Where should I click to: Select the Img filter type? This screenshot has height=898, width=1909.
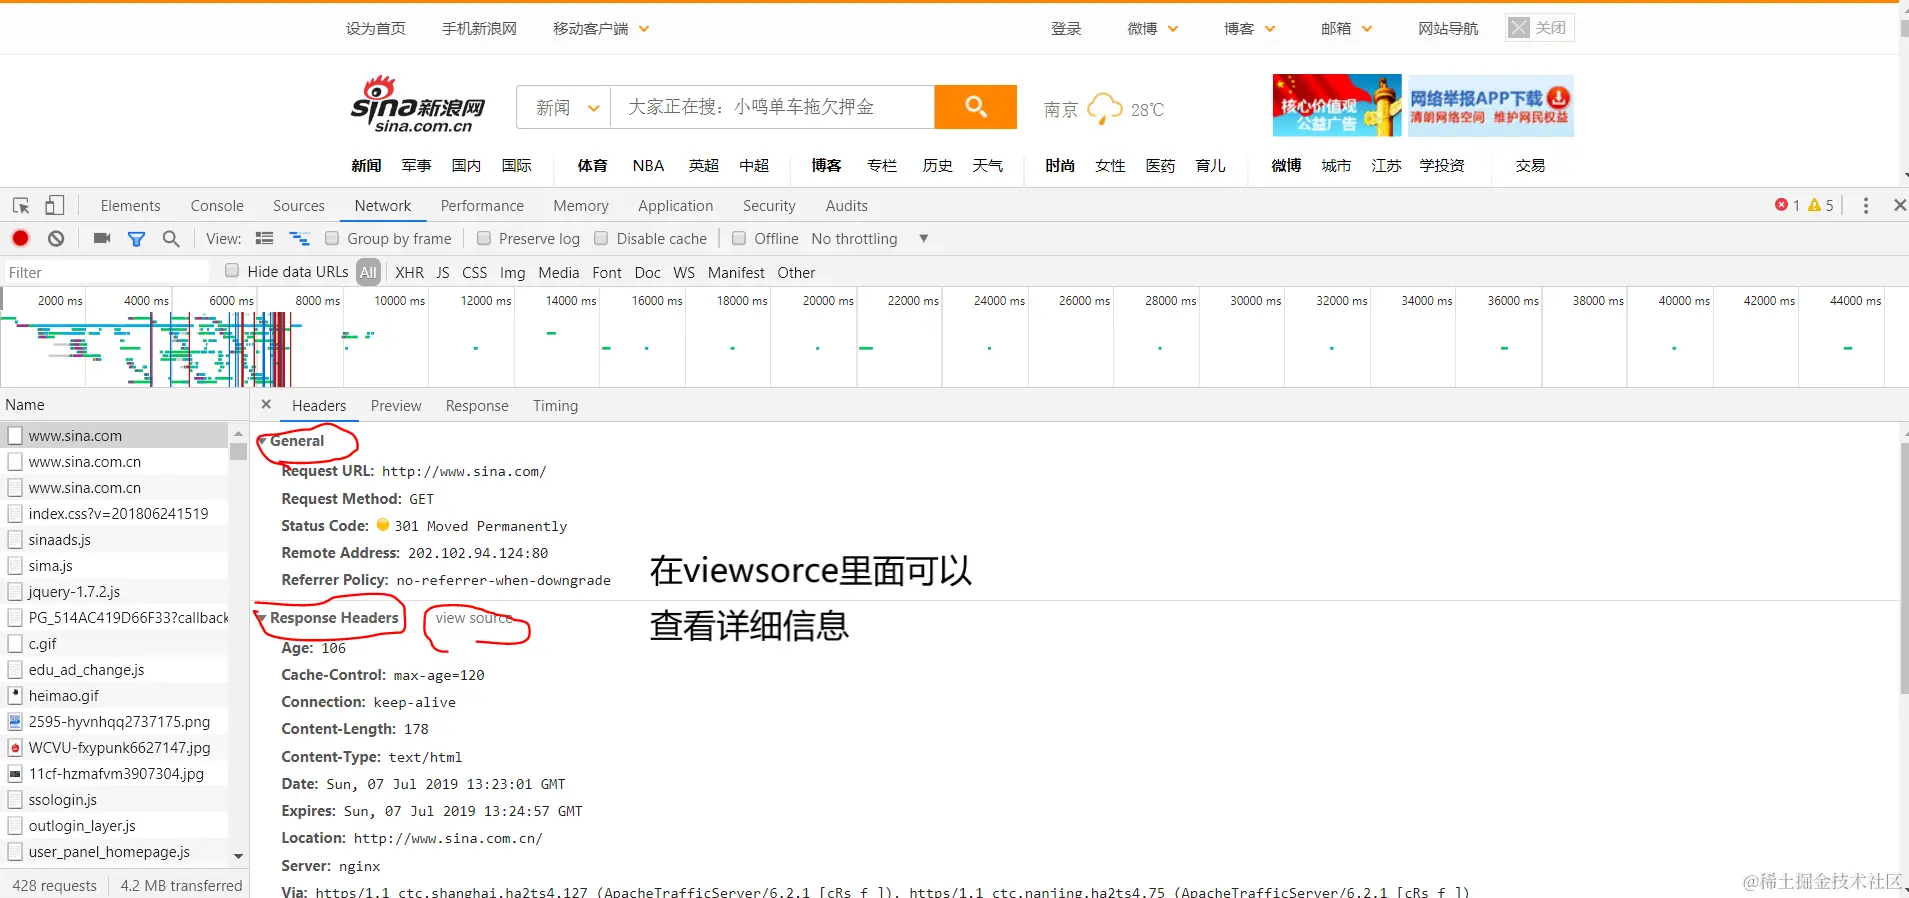(512, 272)
